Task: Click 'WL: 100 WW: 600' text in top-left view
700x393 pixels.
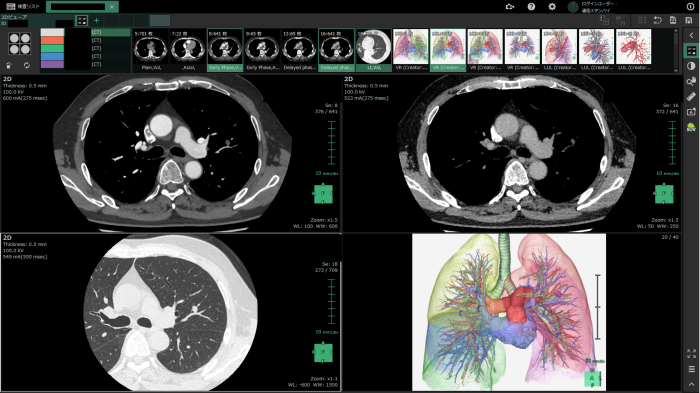Action: coord(315,226)
